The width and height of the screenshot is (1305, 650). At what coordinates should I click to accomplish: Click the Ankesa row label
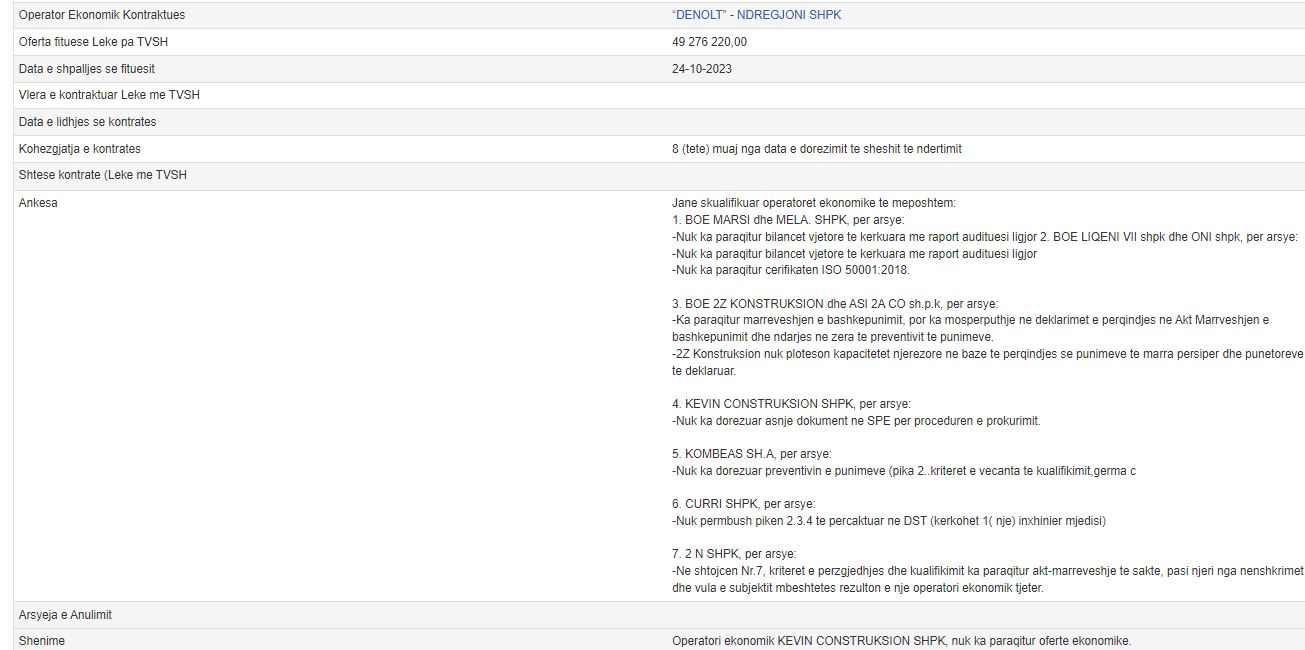coord(38,203)
